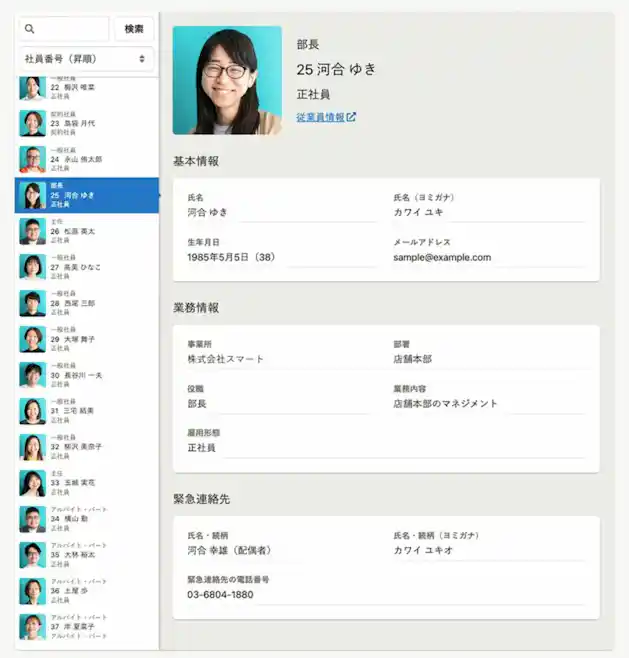Click the 河合 幸雄（配偶者）contact name

coord(230,550)
